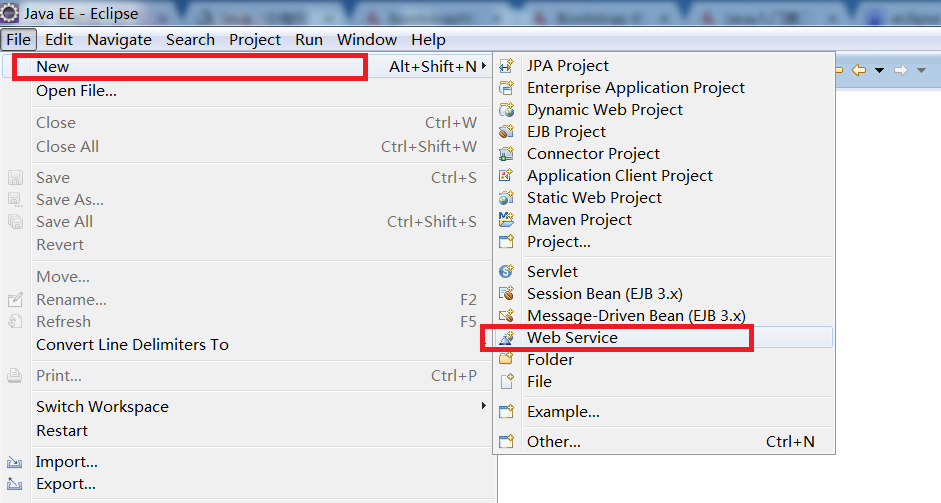Viewport: 941px width, 503px height.
Task: Click the Servlet icon
Action: (507, 271)
